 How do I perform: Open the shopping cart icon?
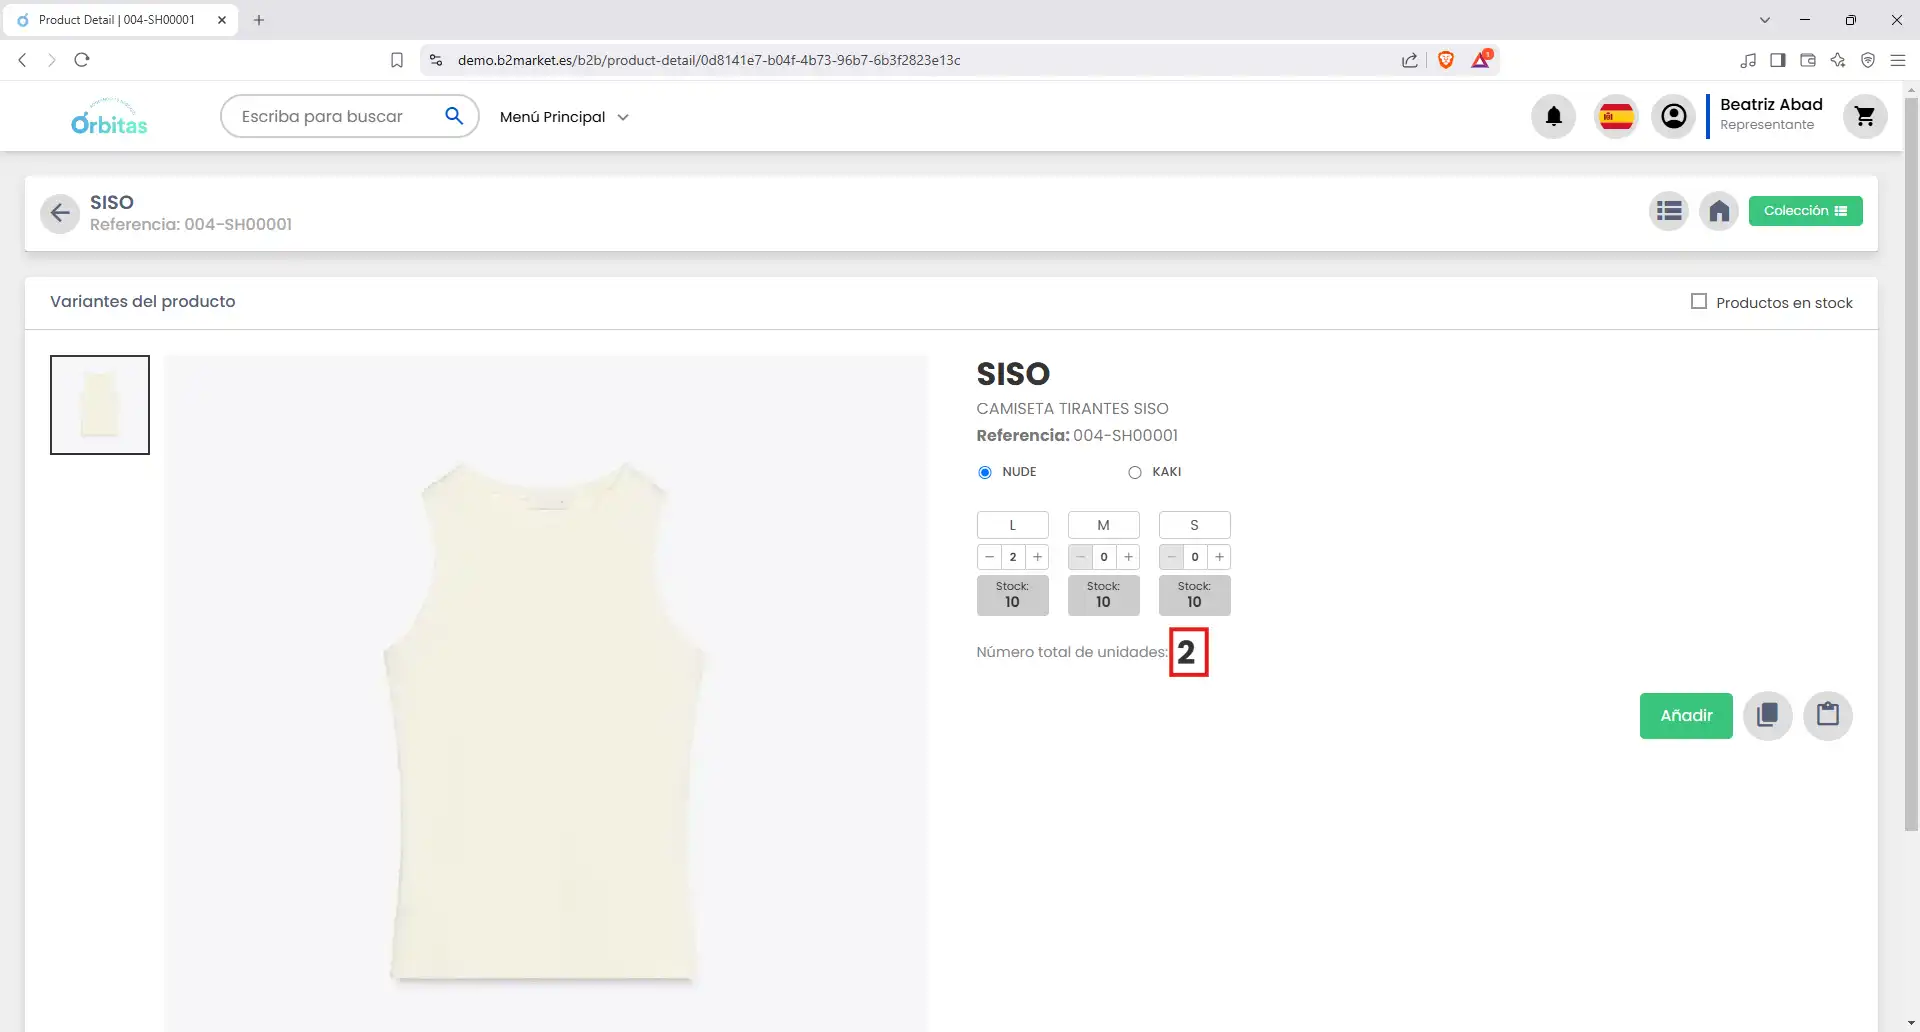[x=1864, y=117]
